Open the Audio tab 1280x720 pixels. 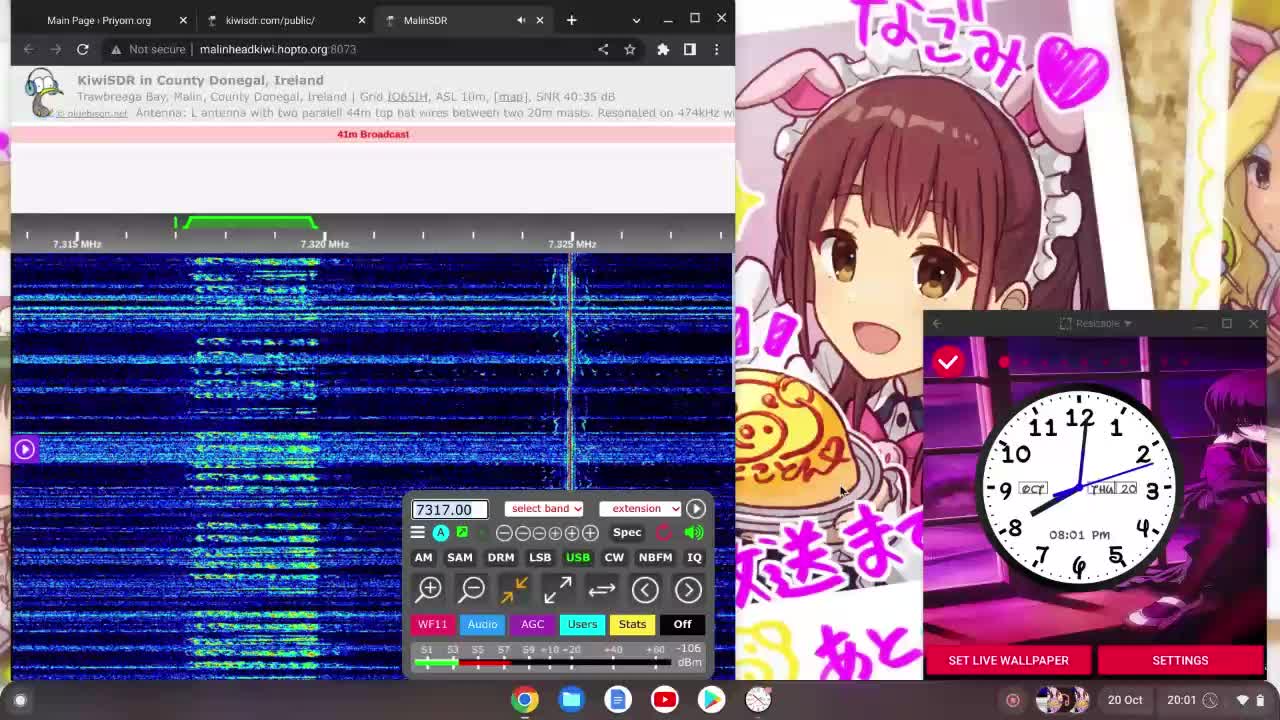(x=482, y=624)
